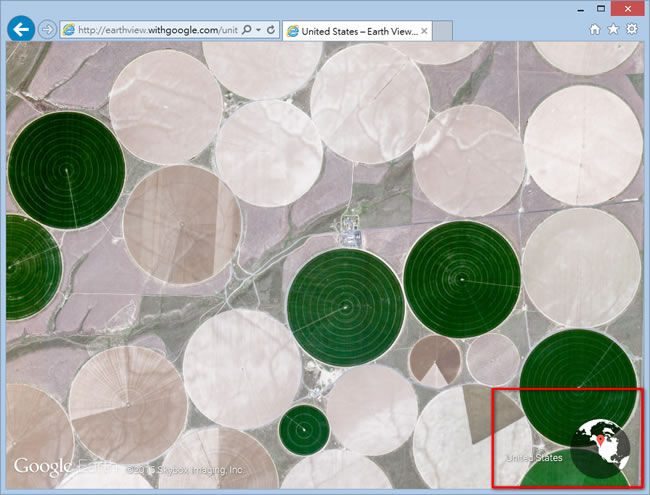Viewport: 650px width, 495px height.
Task: Close the United States – Earth View tab
Action: (x=424, y=31)
